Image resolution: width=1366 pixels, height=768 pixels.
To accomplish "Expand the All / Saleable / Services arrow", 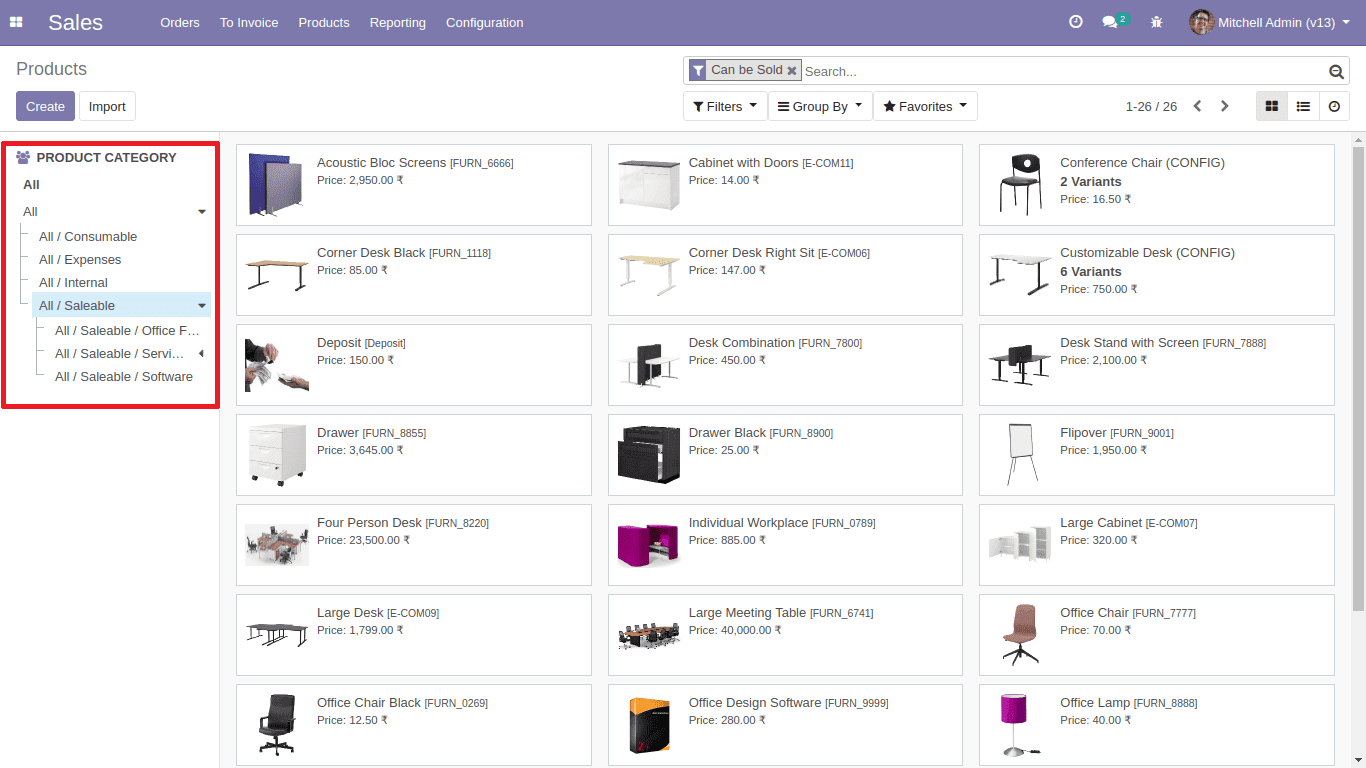I will coord(201,353).
